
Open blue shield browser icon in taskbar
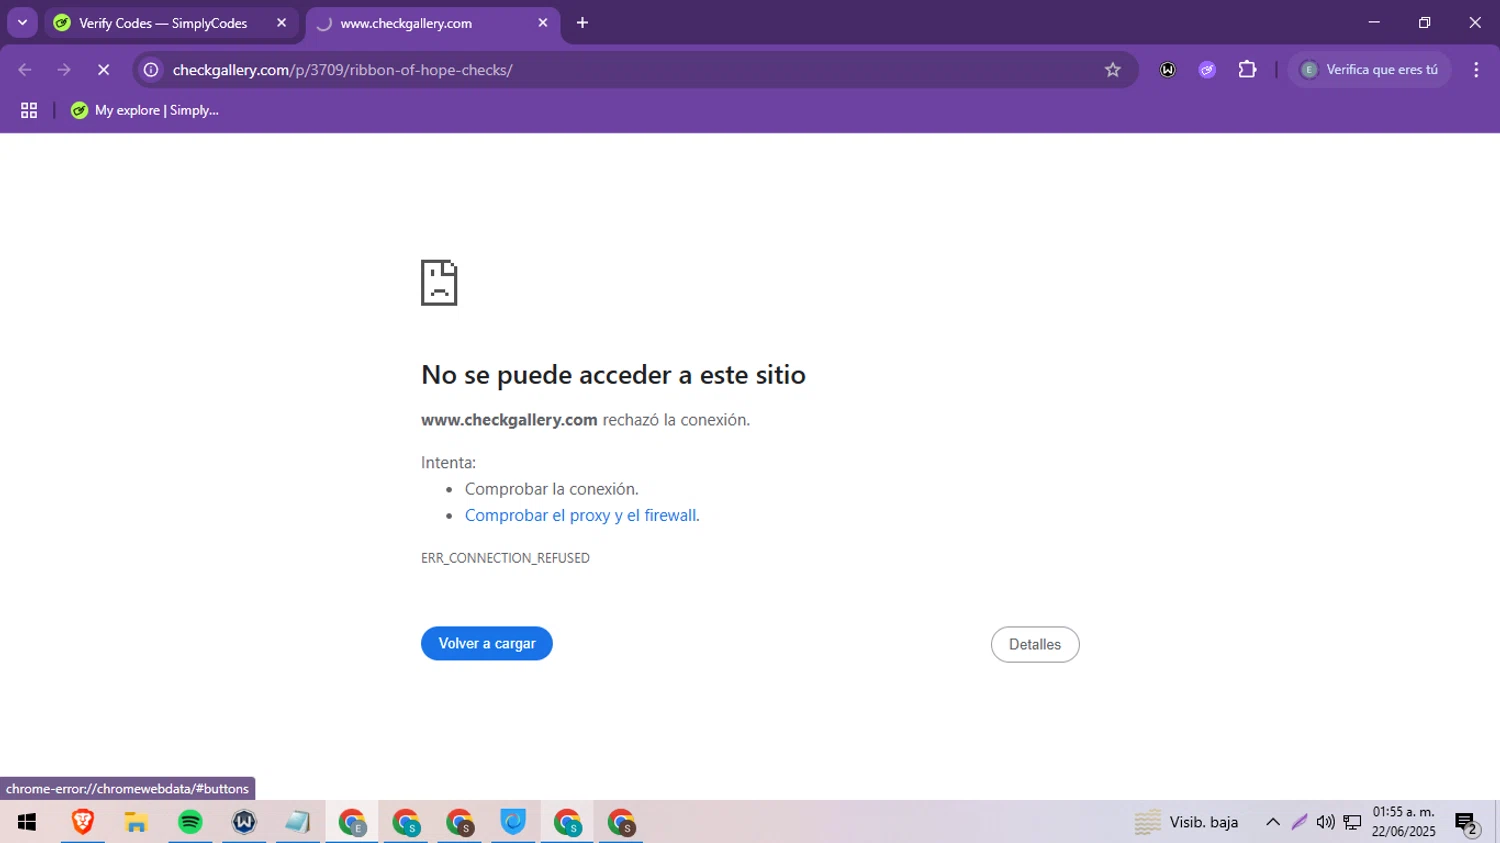(513, 823)
